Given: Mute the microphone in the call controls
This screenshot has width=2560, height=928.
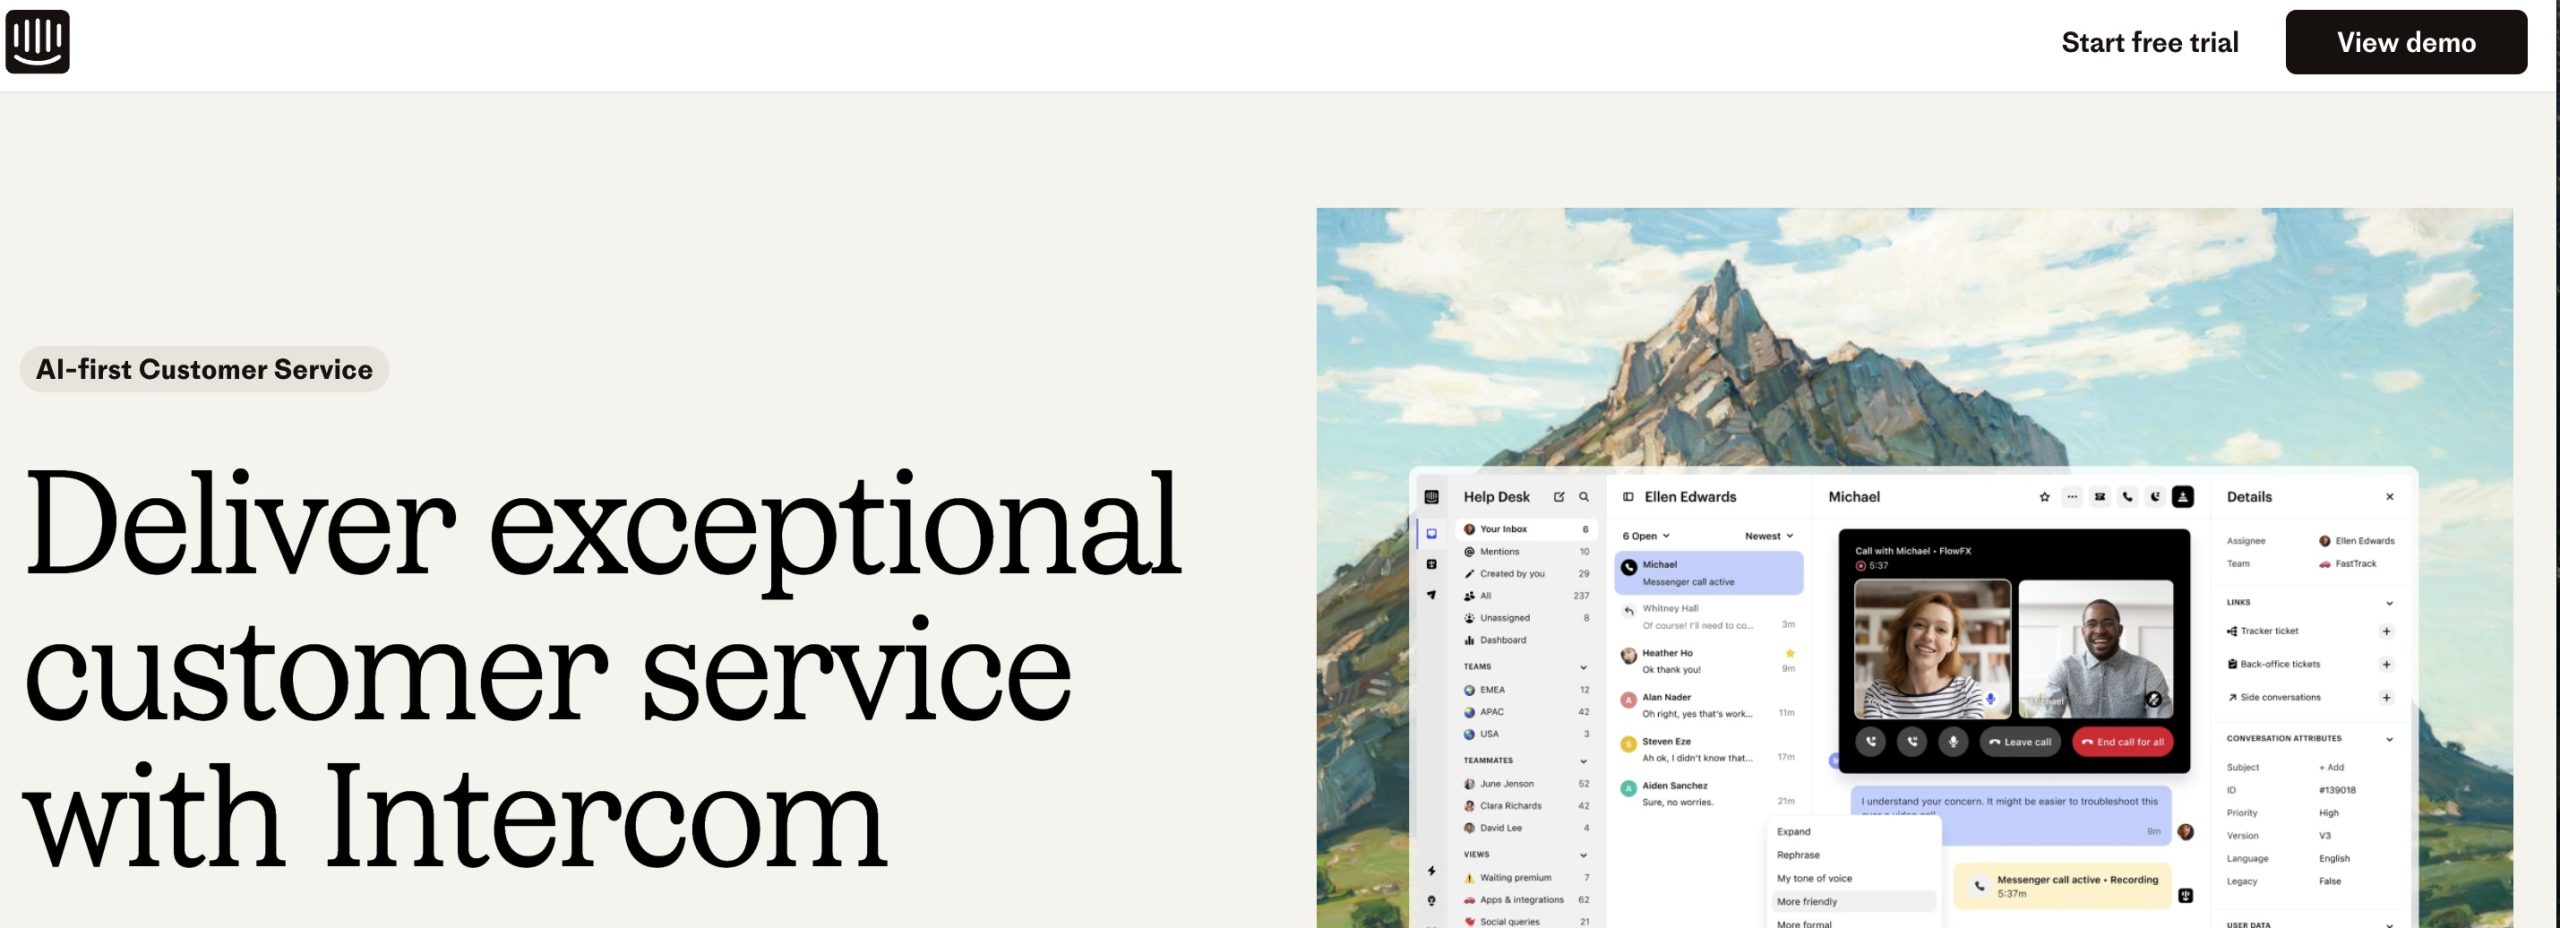Looking at the screenshot, I should pyautogui.click(x=1953, y=742).
